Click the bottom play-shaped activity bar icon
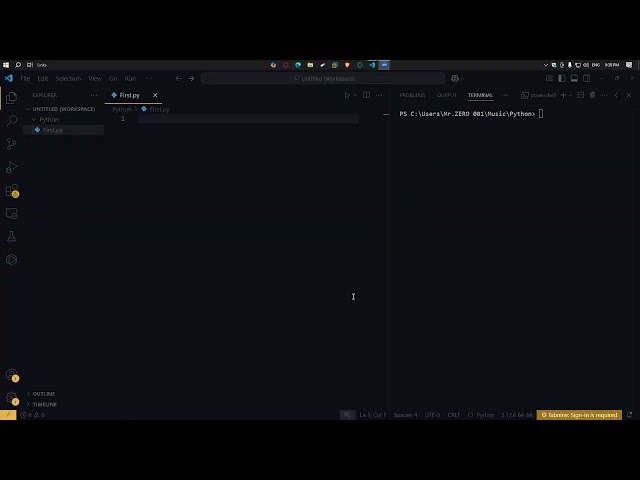640x480 pixels. (11, 260)
